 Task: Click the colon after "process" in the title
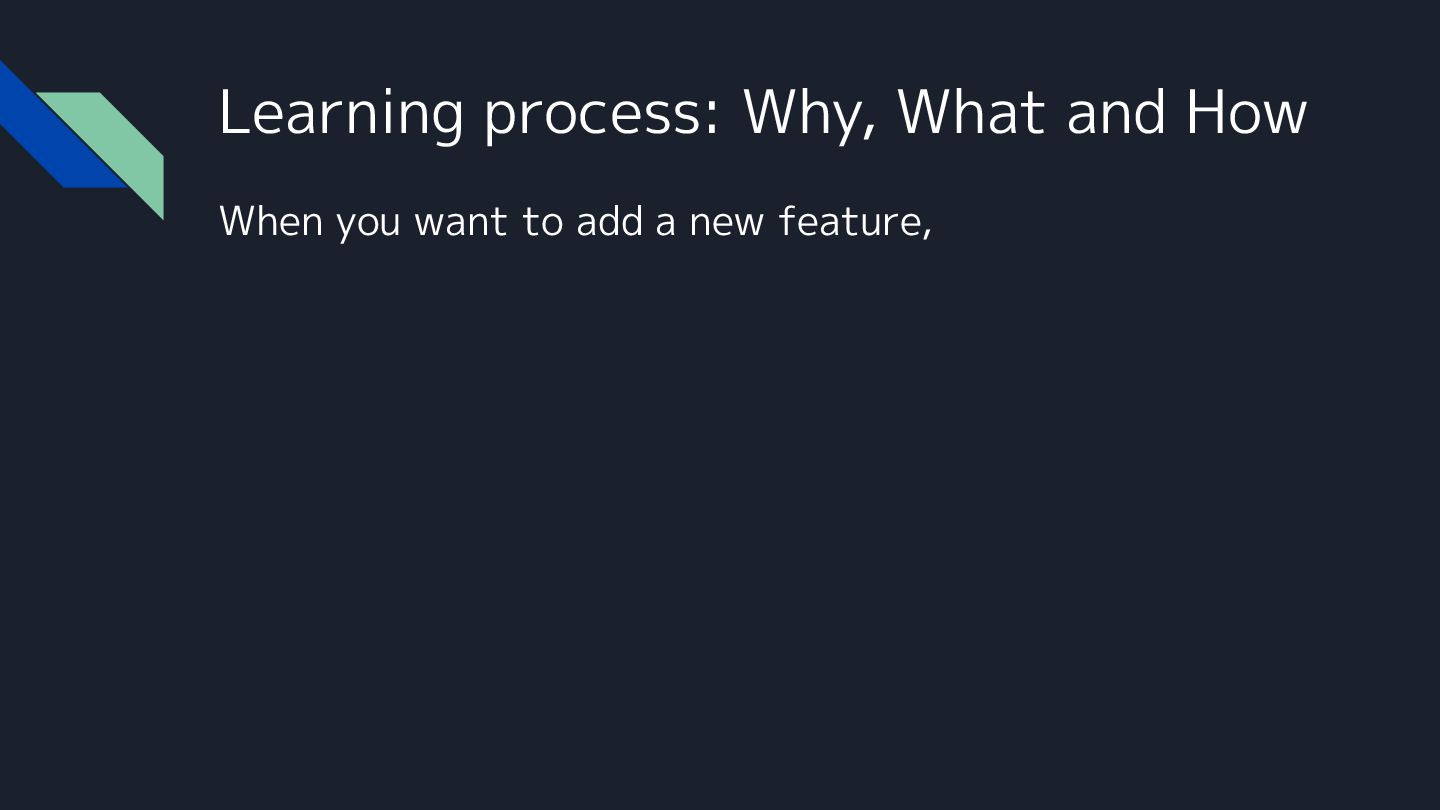712,118
